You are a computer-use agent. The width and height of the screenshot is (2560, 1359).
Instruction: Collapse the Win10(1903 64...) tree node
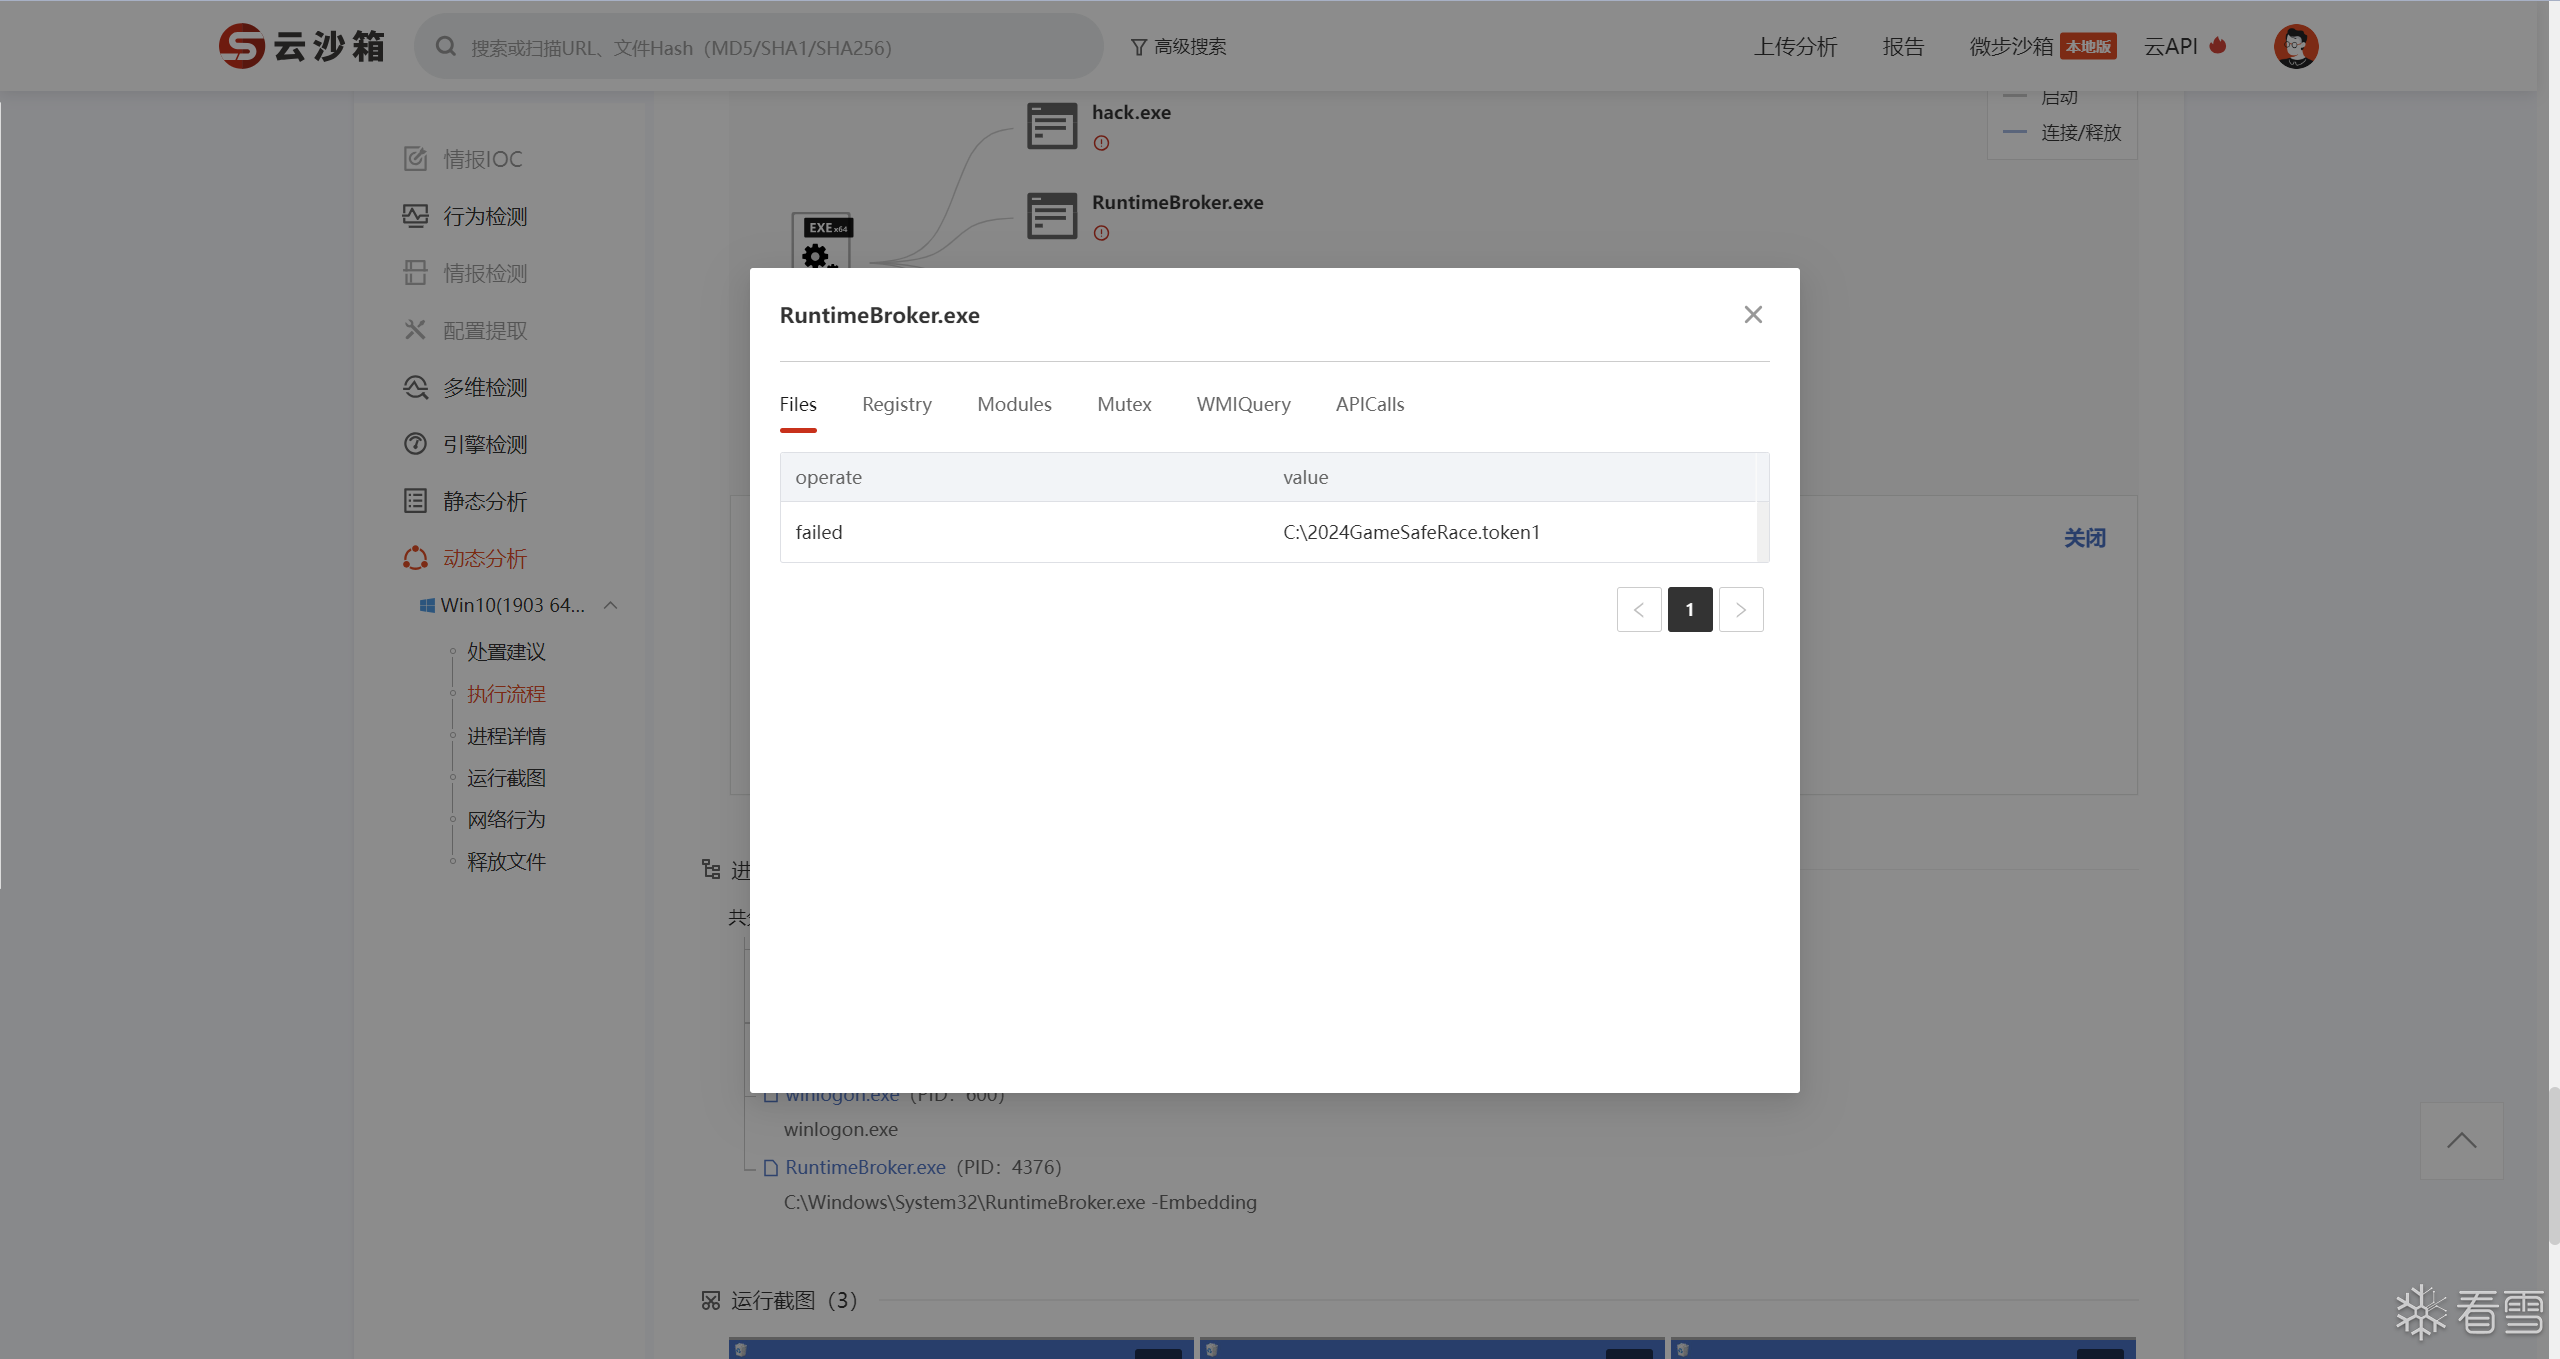(x=611, y=605)
